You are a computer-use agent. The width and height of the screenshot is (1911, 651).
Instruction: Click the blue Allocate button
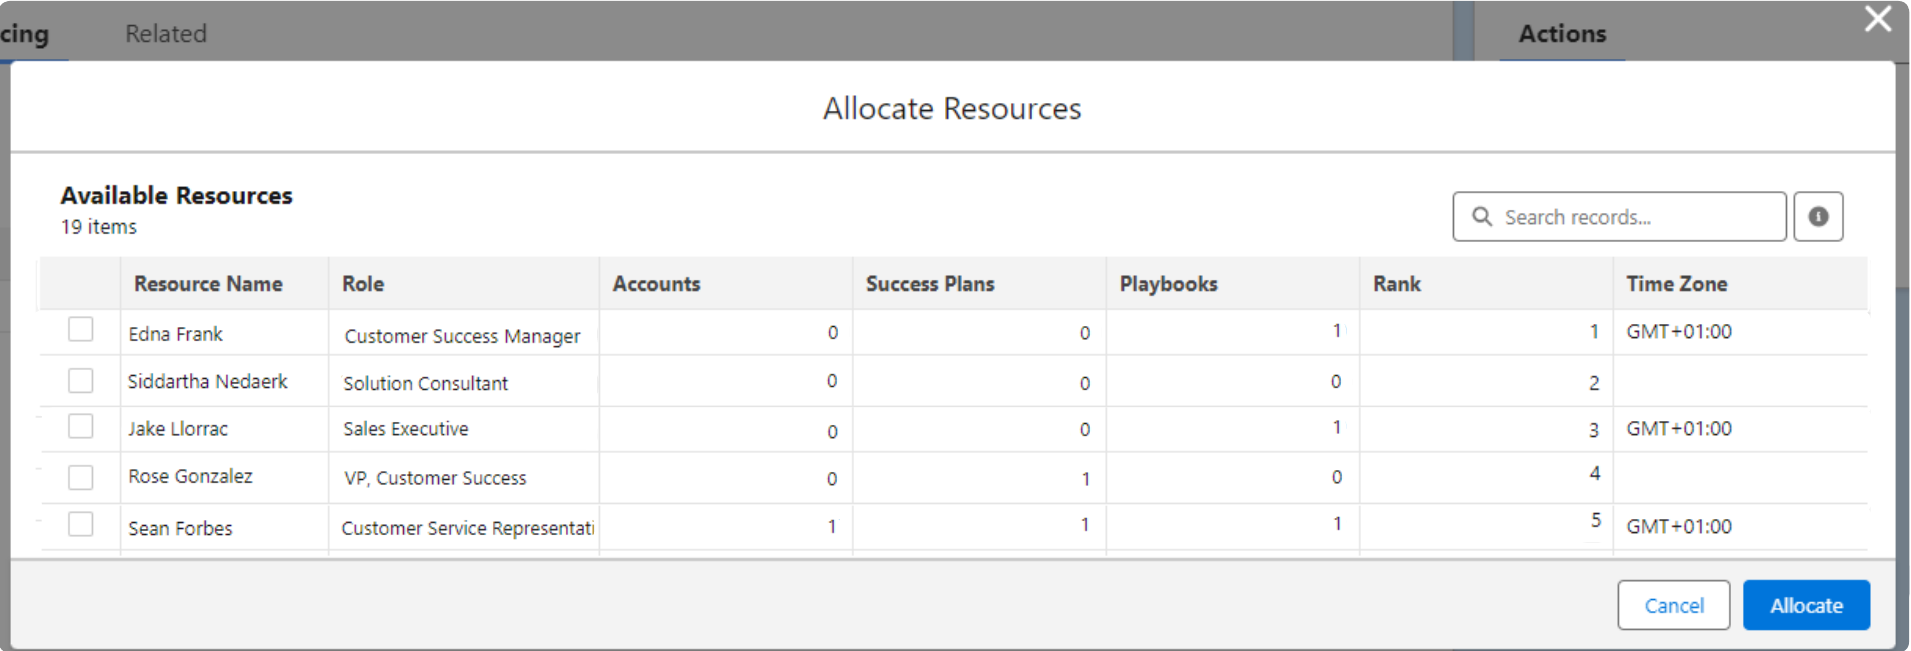pyautogui.click(x=1805, y=605)
